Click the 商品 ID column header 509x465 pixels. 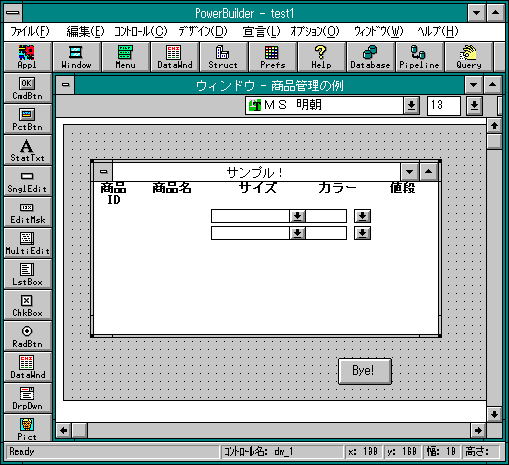113,194
